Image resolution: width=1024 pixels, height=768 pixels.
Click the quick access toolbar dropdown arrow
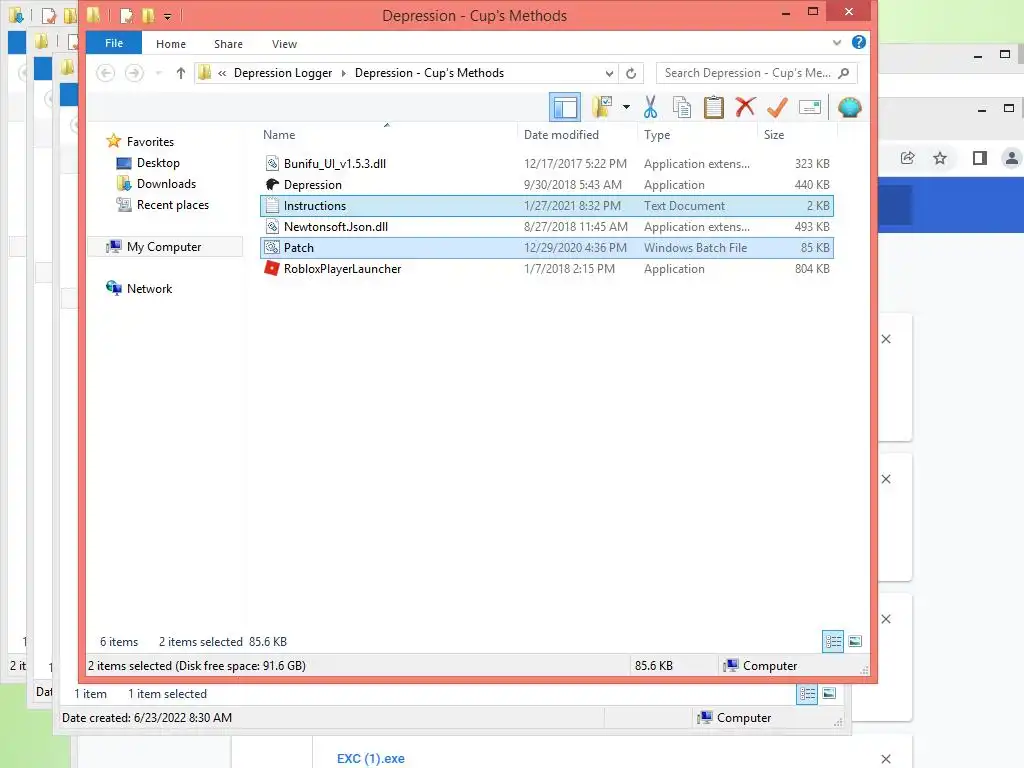167,16
